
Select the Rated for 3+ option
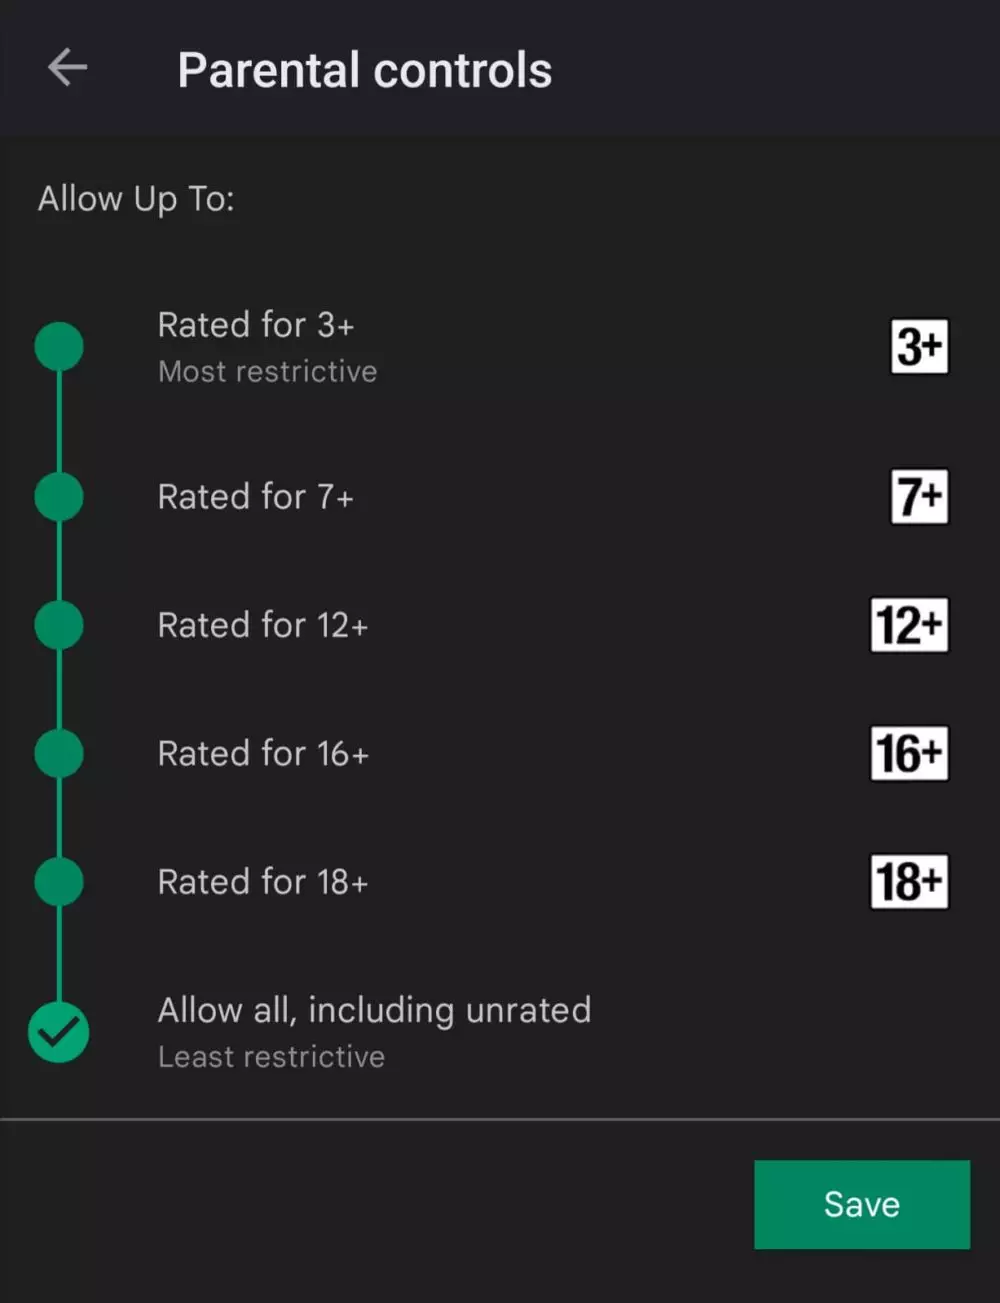tap(255, 324)
